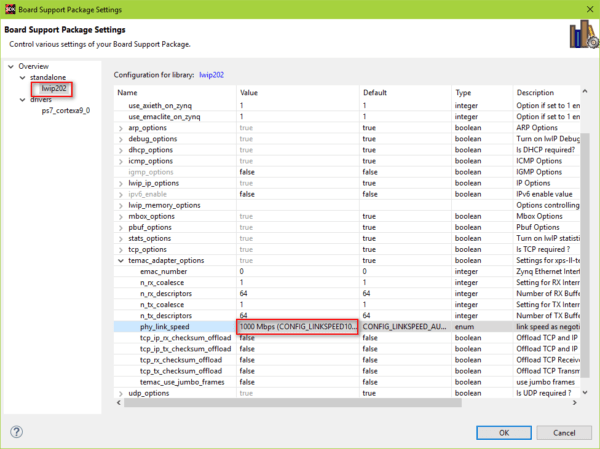This screenshot has height=449, width=600.
Task: Expand the udp_options row
Action: [x=122, y=393]
